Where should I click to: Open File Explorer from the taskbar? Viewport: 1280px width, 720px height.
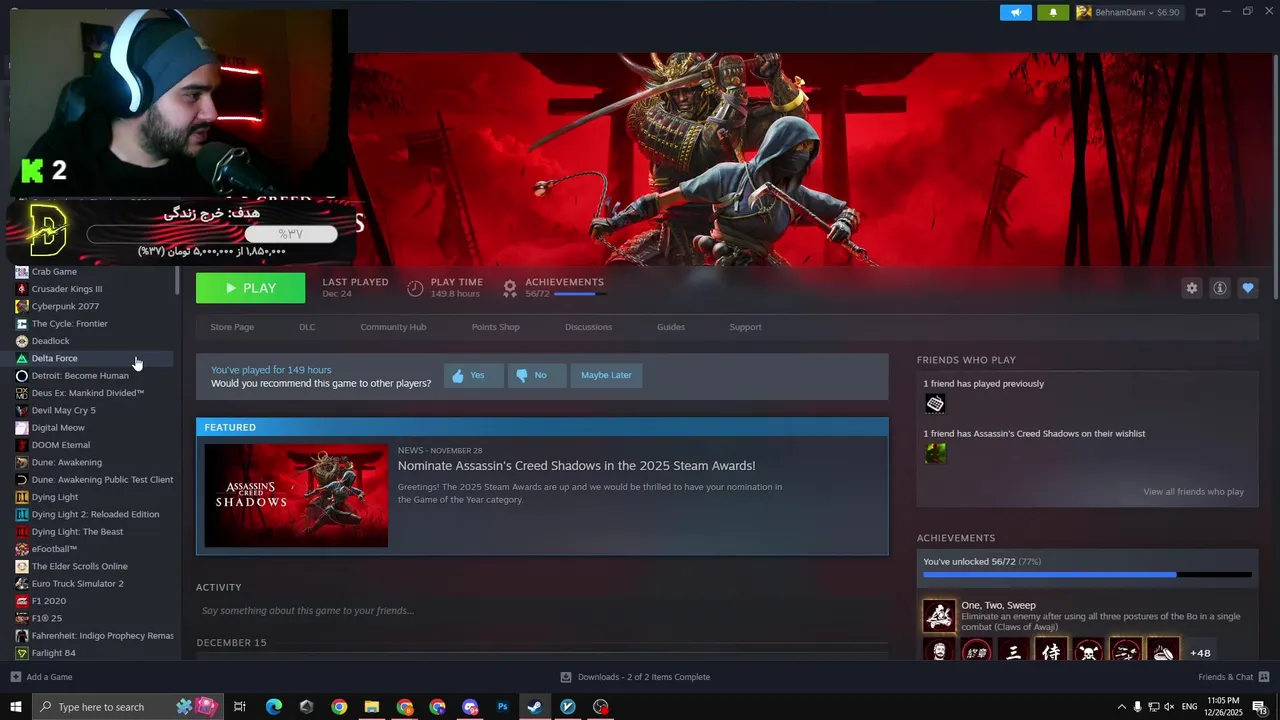[x=372, y=707]
